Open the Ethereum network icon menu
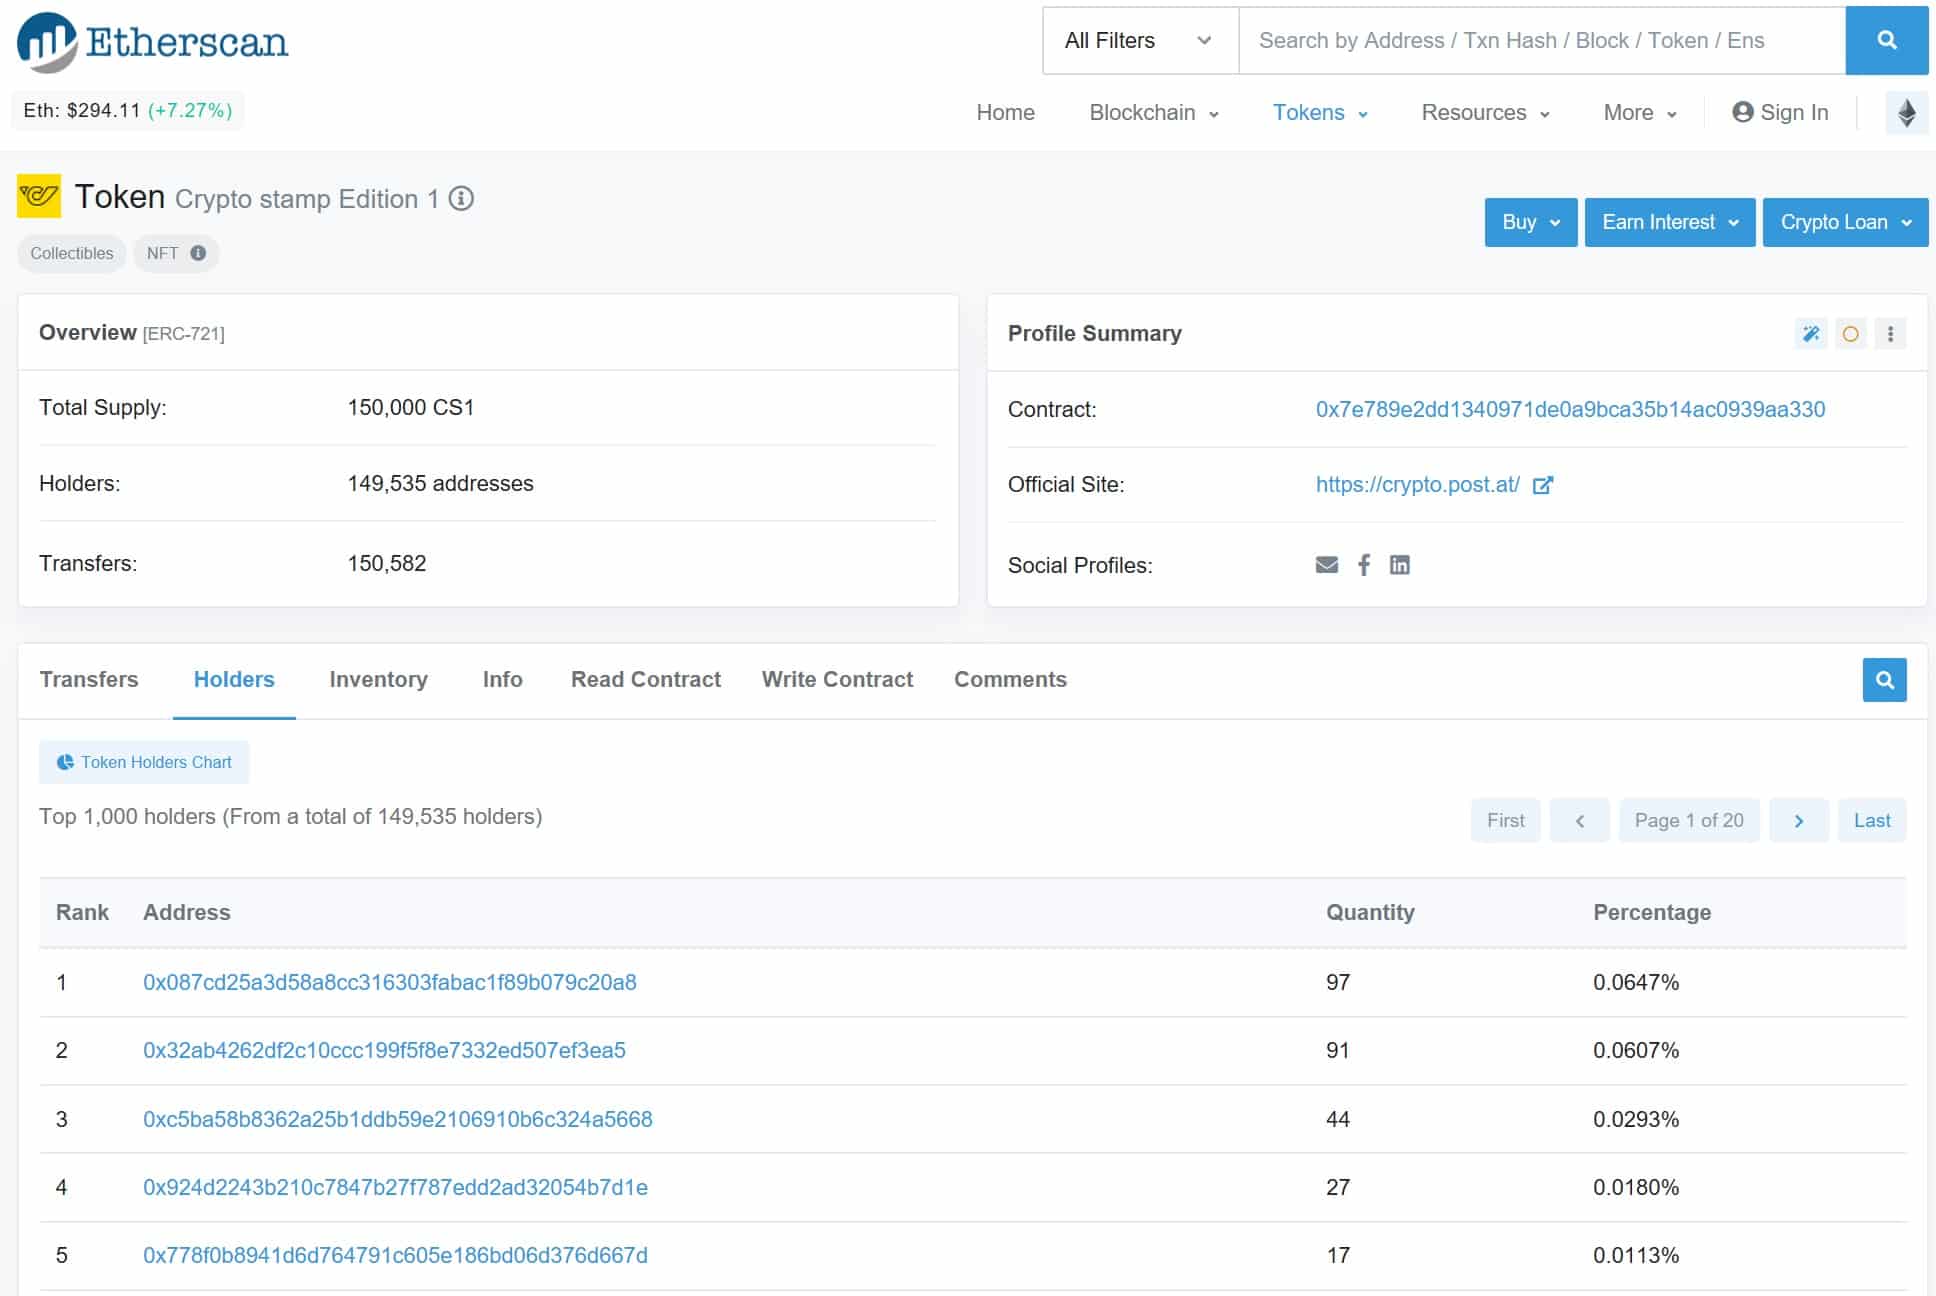The width and height of the screenshot is (1936, 1296). (1906, 113)
